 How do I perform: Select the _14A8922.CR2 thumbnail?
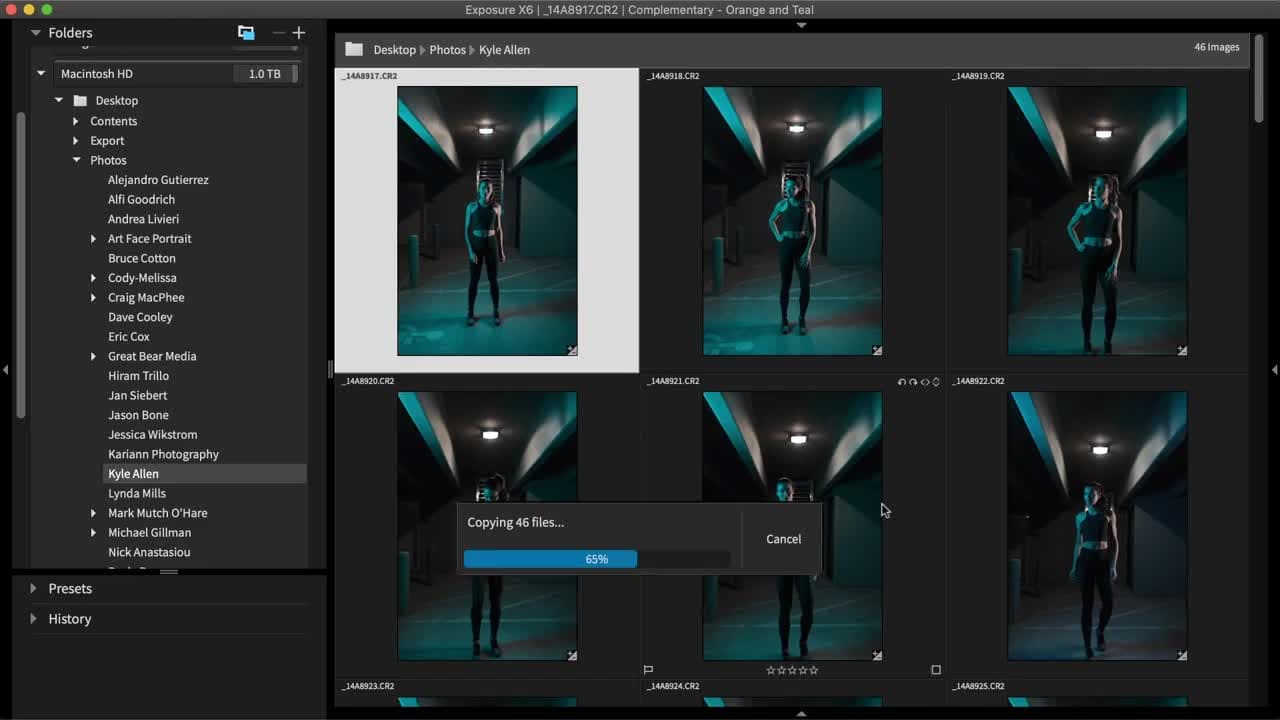tap(1097, 526)
